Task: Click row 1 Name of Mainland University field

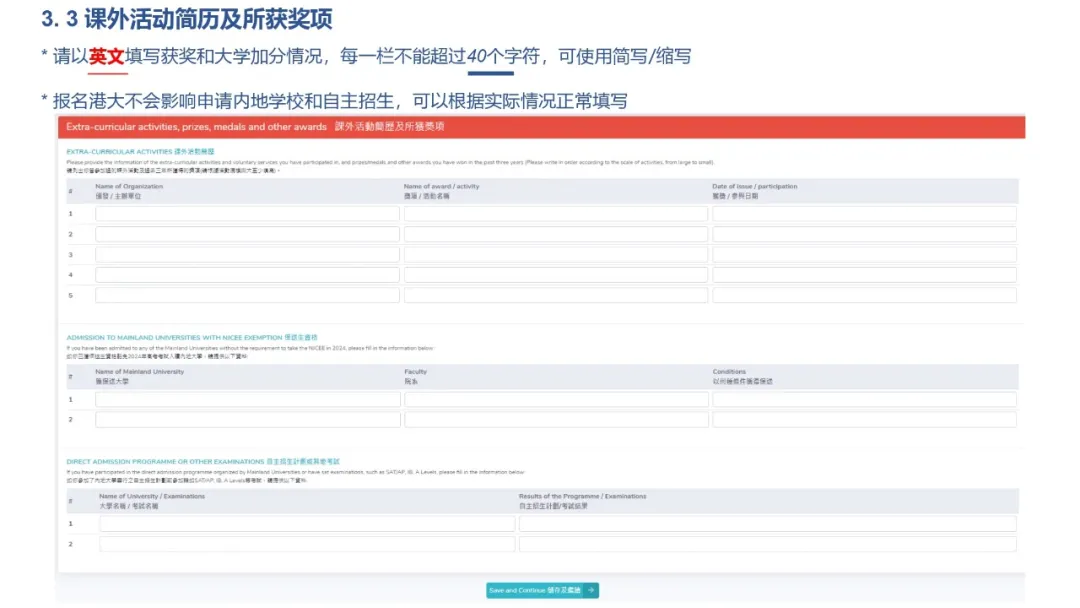Action: 247,399
